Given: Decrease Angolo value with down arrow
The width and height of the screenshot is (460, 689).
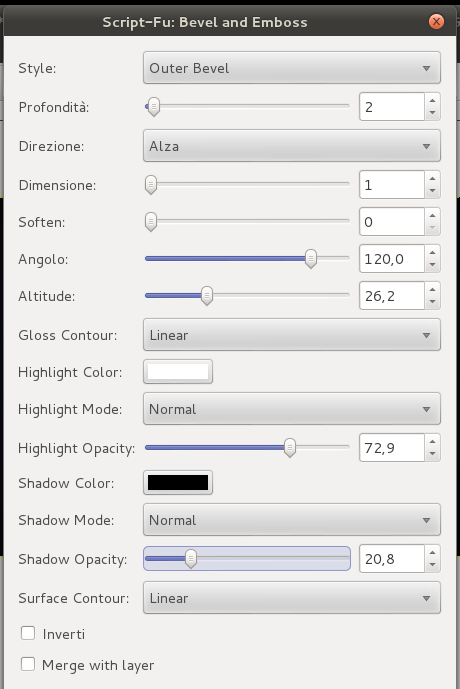Looking at the screenshot, I should point(432,265).
